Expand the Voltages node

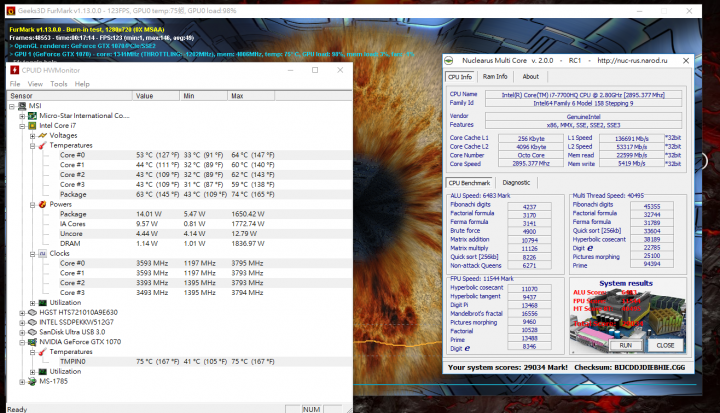(32, 136)
